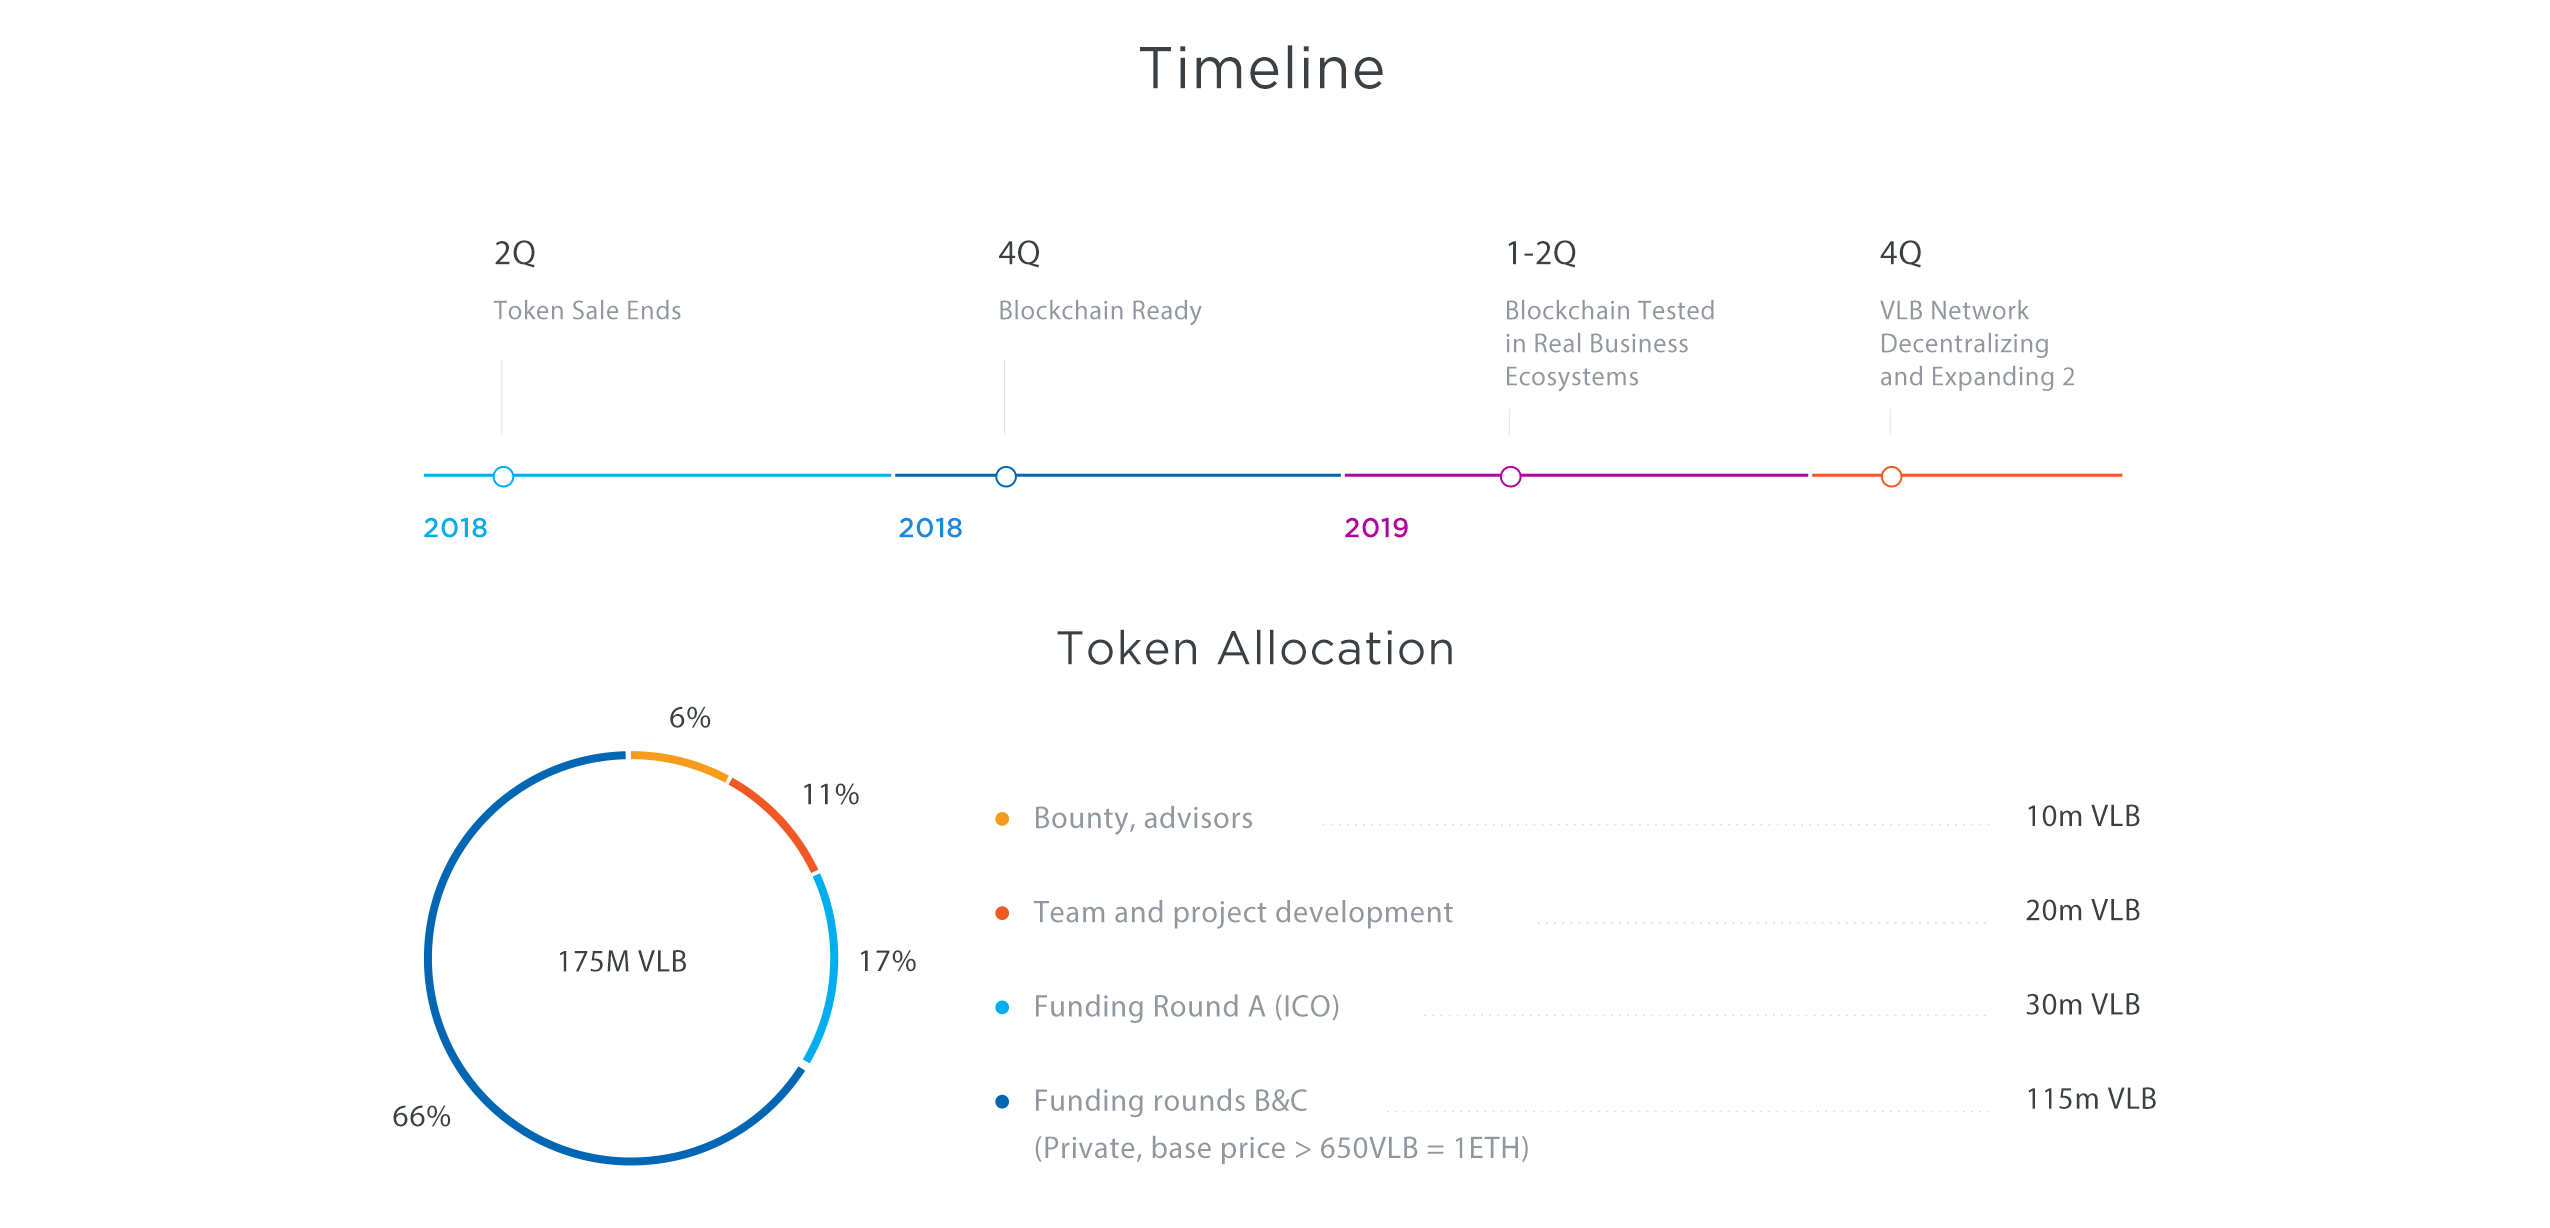Select the light blue Funding Round A dot
The height and width of the screenshot is (1228, 2550).
(x=1002, y=1007)
